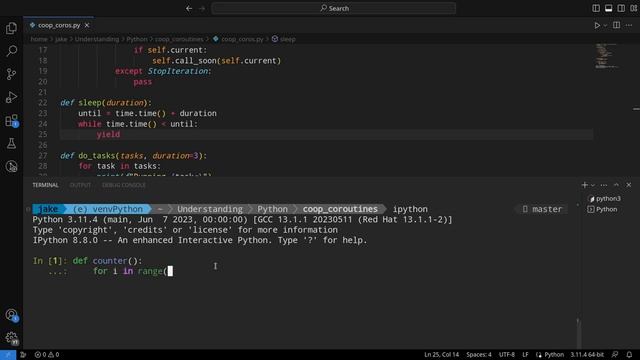The height and width of the screenshot is (360, 640).
Task: Click the 'coop_coroutines' breadcrumb
Action: 179,39
